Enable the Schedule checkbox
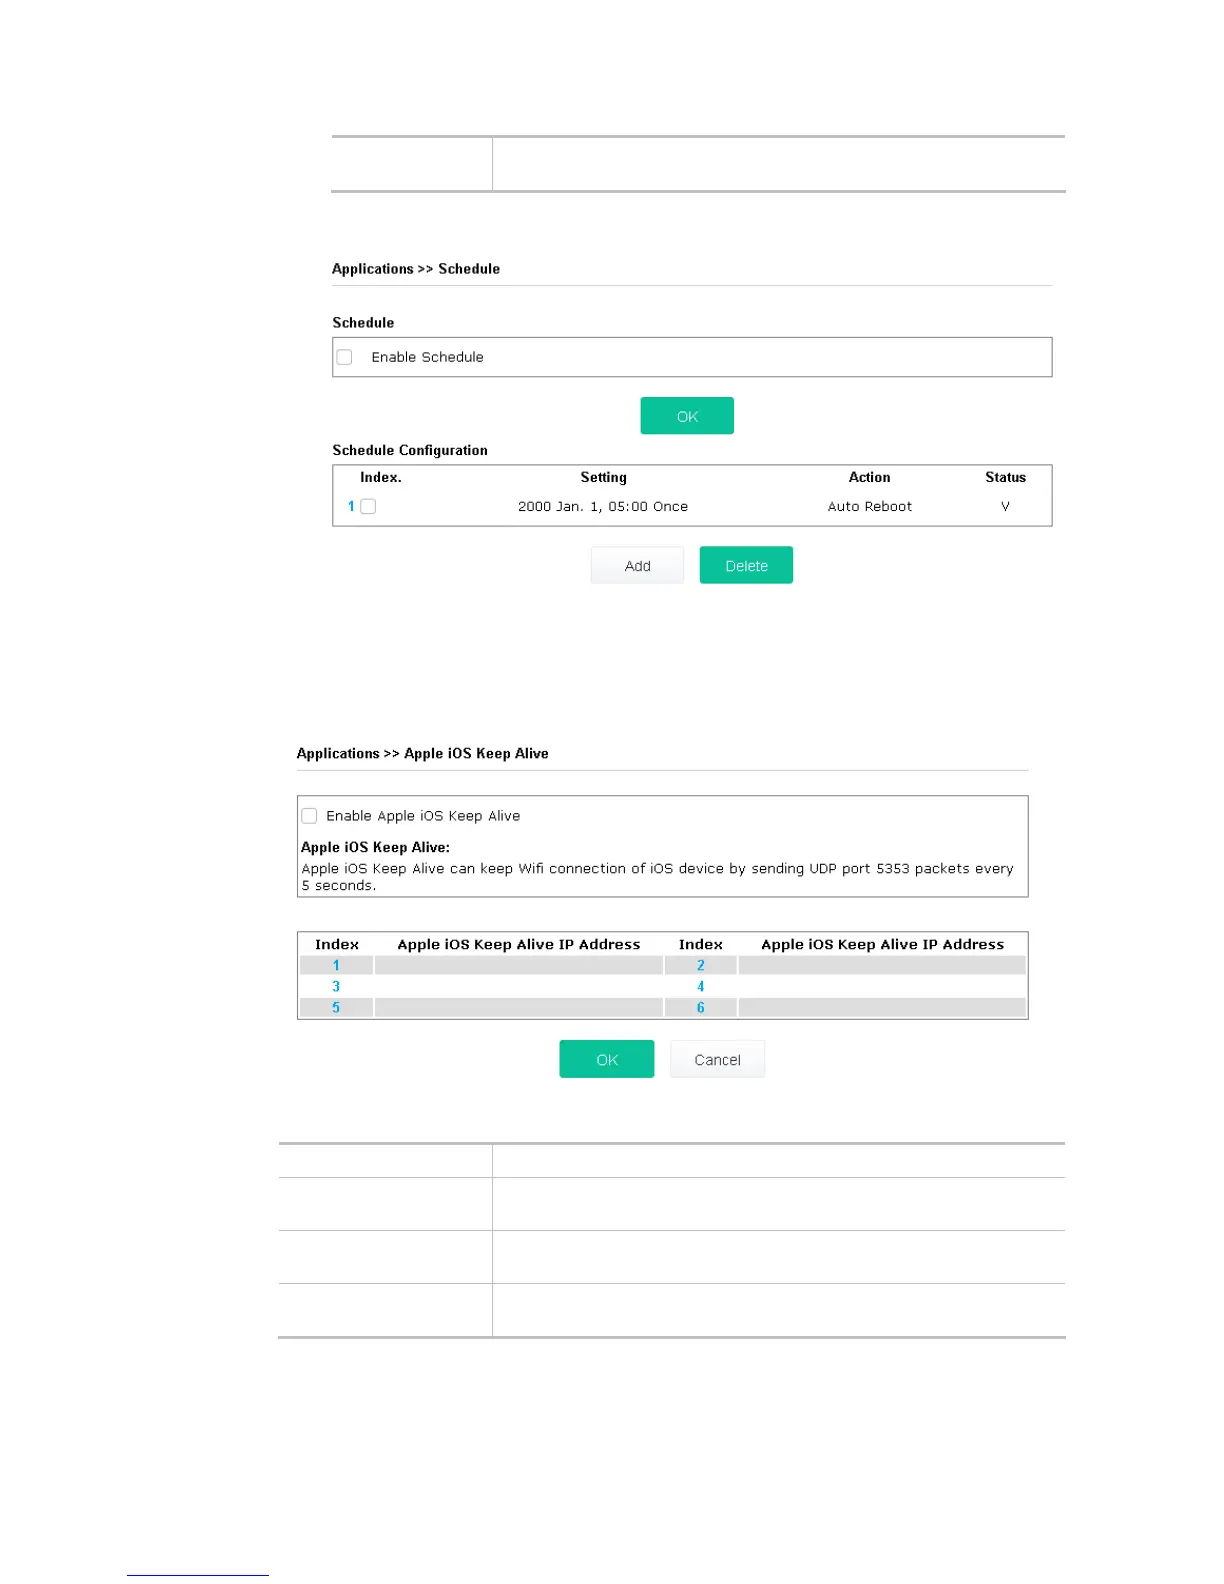The image size is (1224, 1584). [345, 357]
